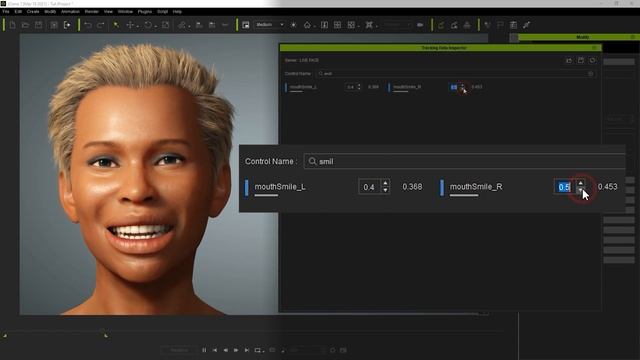
Task: Close the Tracking Data Inspector panel
Action: [x=595, y=48]
